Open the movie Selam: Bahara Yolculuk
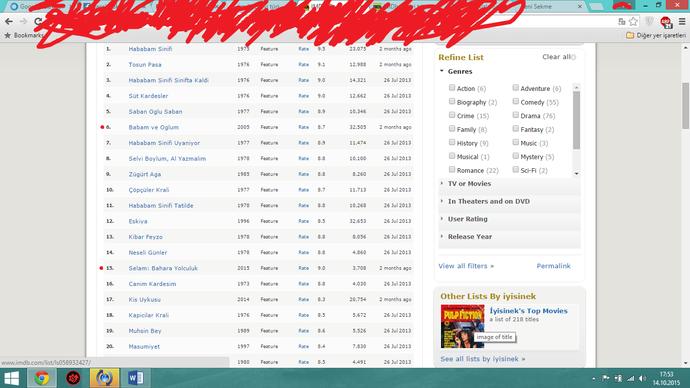 (x=163, y=268)
